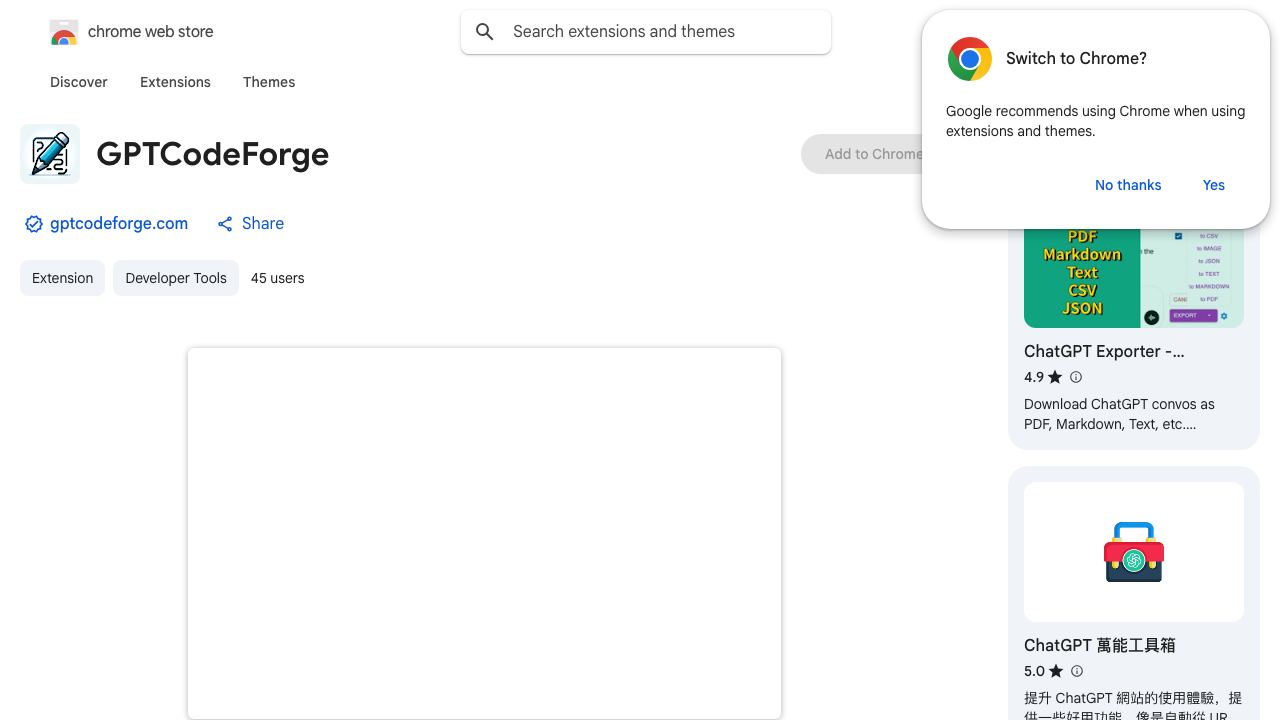Click the search magnifier icon

coord(485,32)
